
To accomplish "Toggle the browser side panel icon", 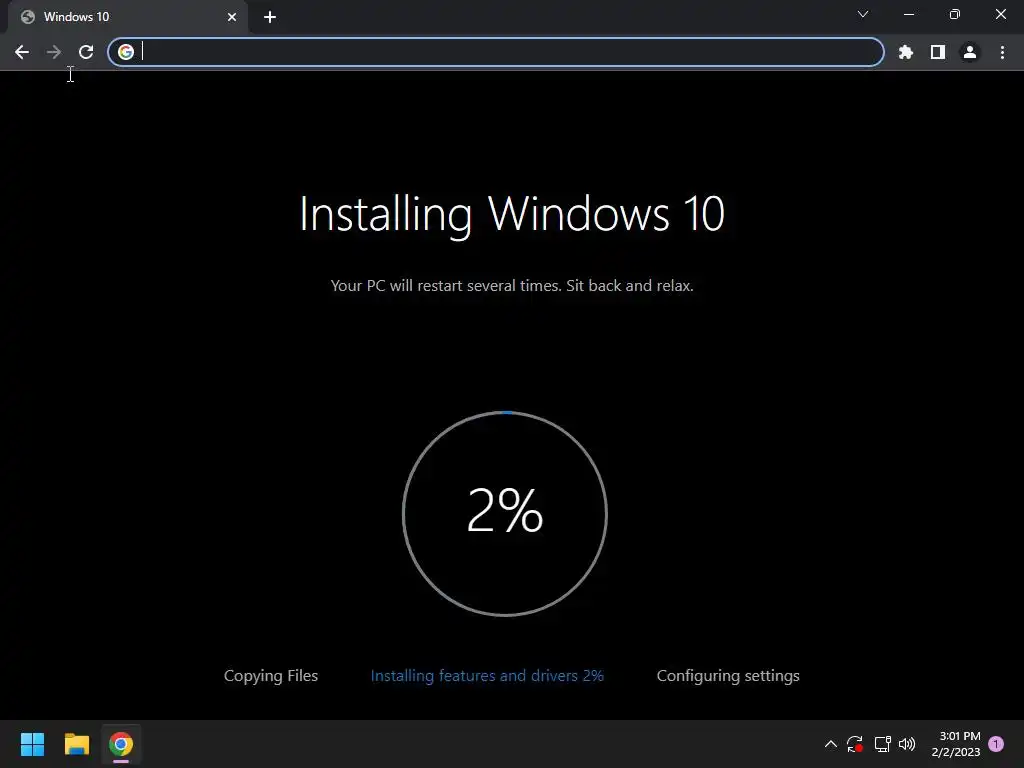I will 938,52.
